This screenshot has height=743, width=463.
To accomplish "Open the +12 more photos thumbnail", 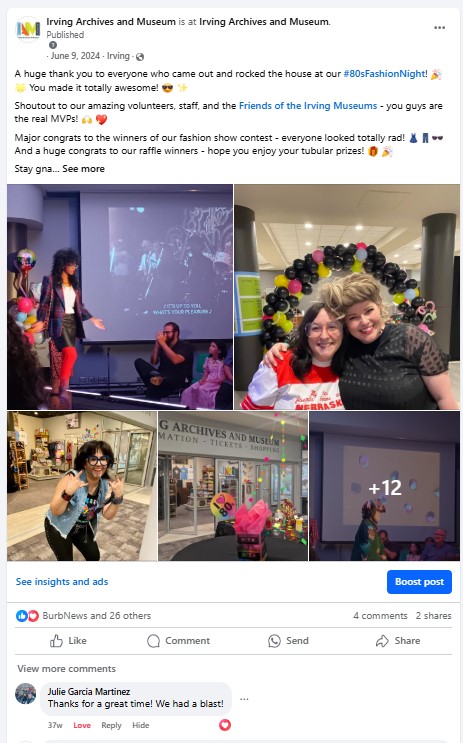I will 384,486.
